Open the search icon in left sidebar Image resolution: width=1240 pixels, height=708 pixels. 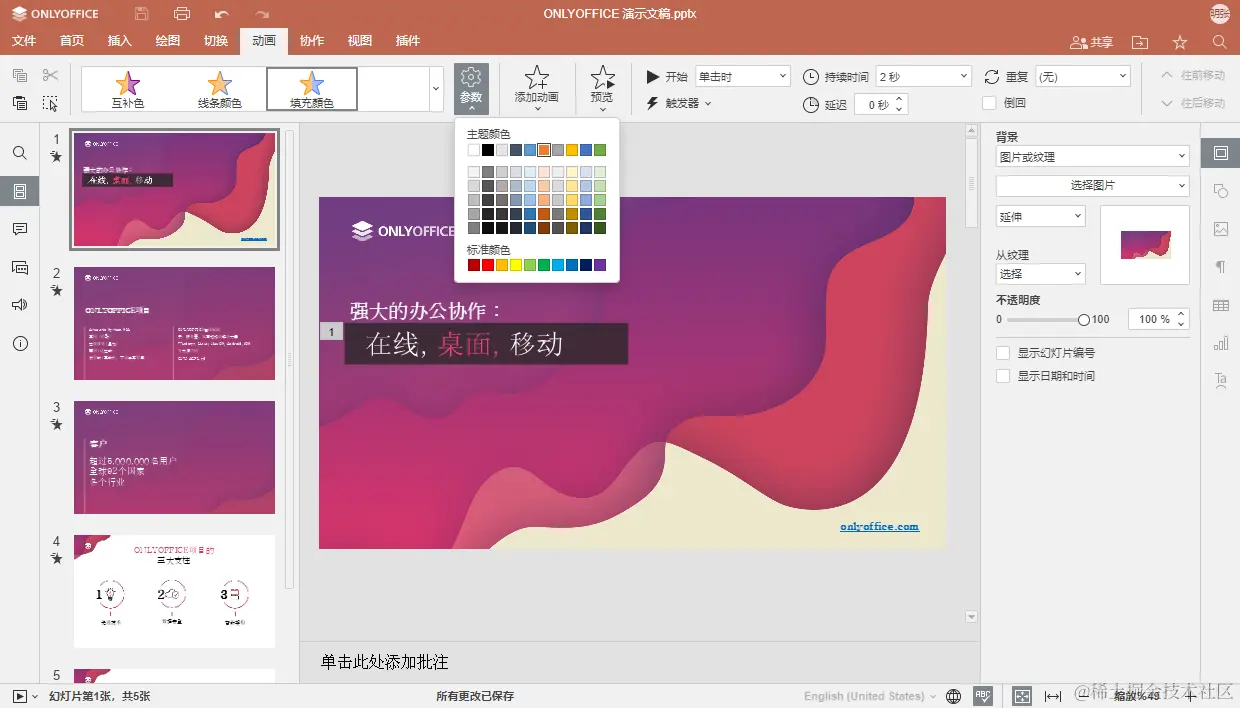pyautogui.click(x=20, y=153)
